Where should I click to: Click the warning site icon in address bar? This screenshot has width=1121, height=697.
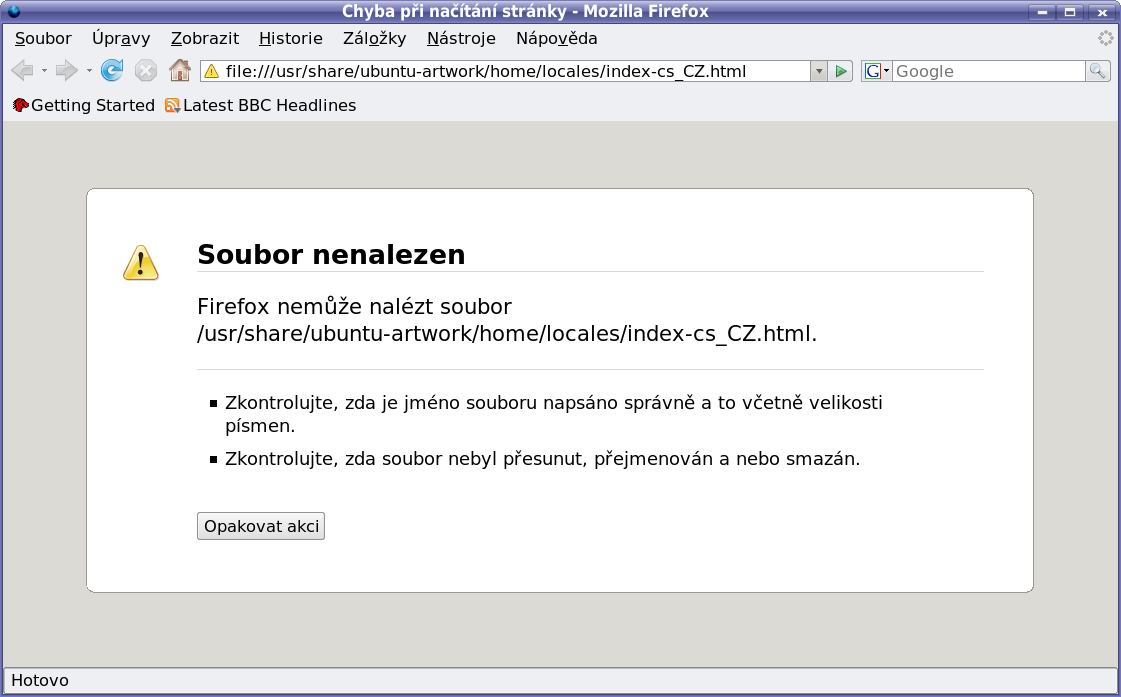pos(212,71)
